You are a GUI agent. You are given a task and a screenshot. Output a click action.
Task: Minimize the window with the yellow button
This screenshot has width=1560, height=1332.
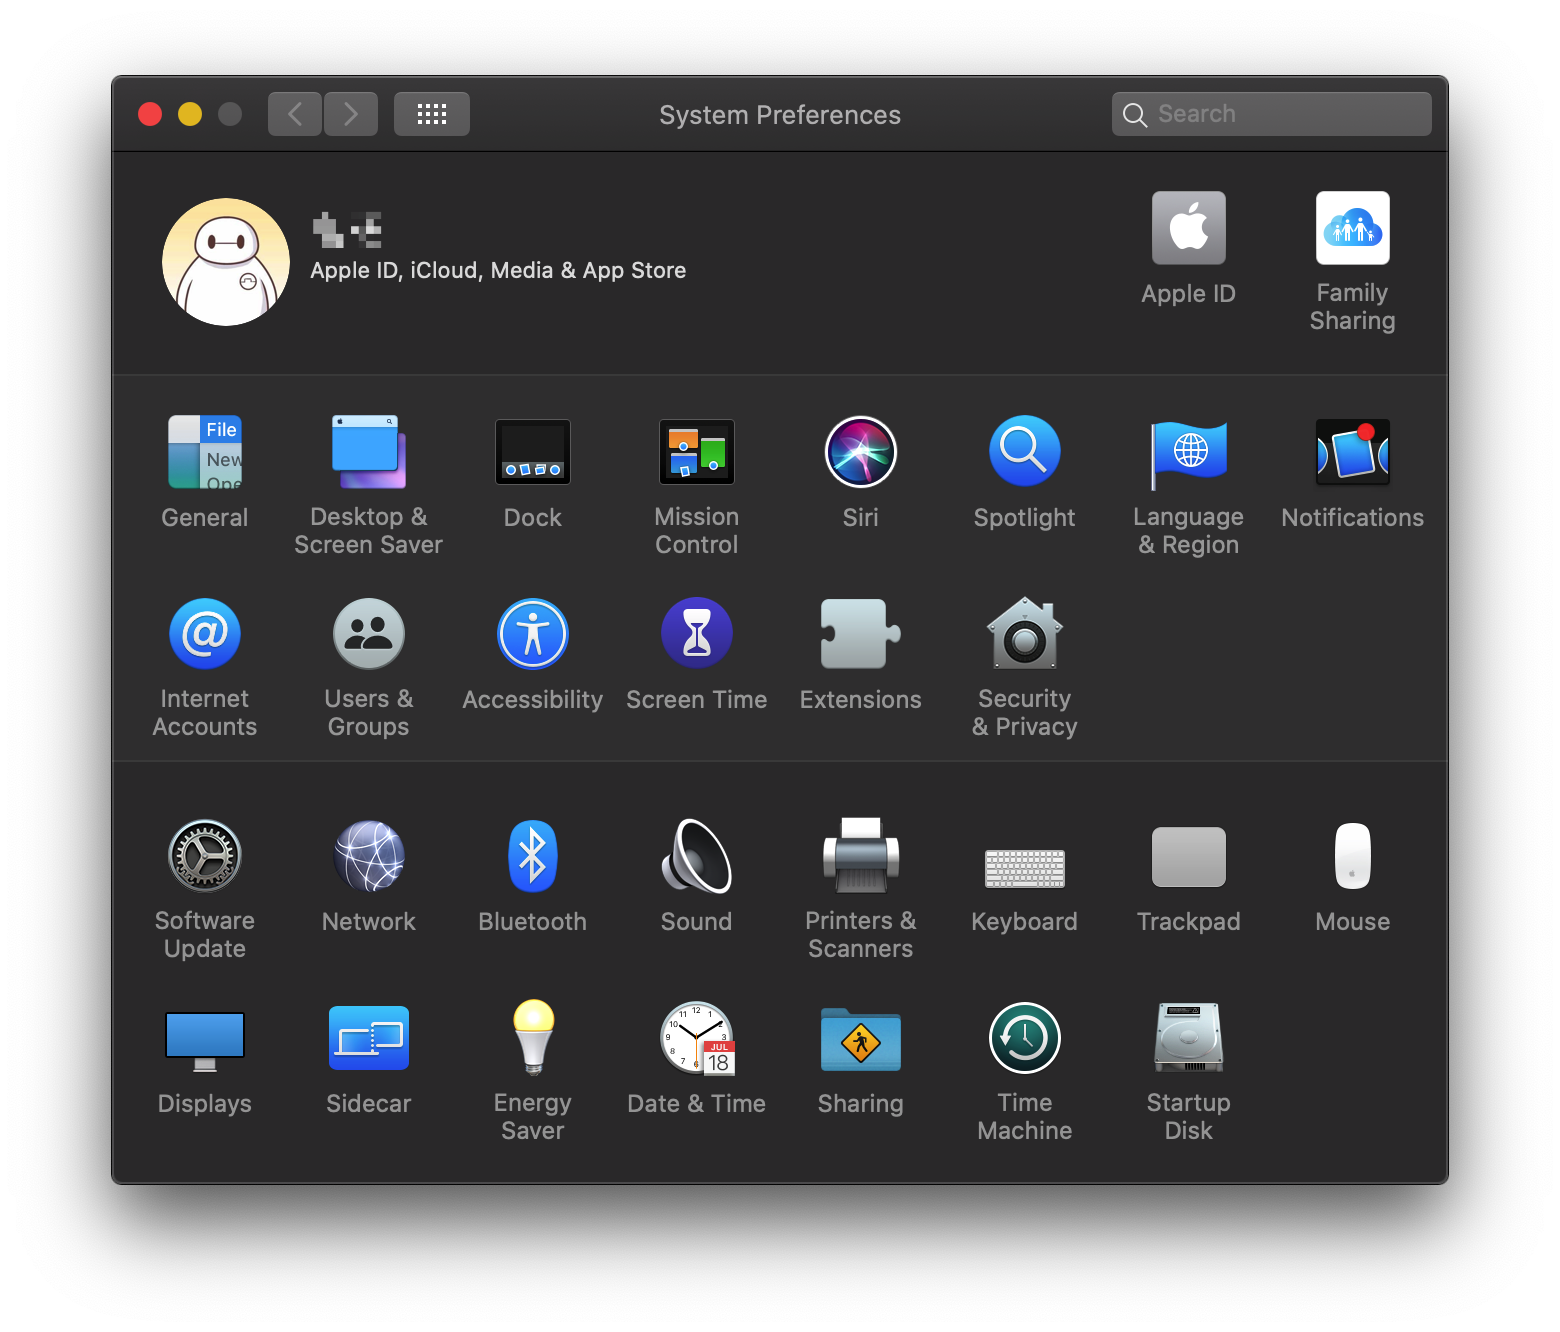coord(190,114)
